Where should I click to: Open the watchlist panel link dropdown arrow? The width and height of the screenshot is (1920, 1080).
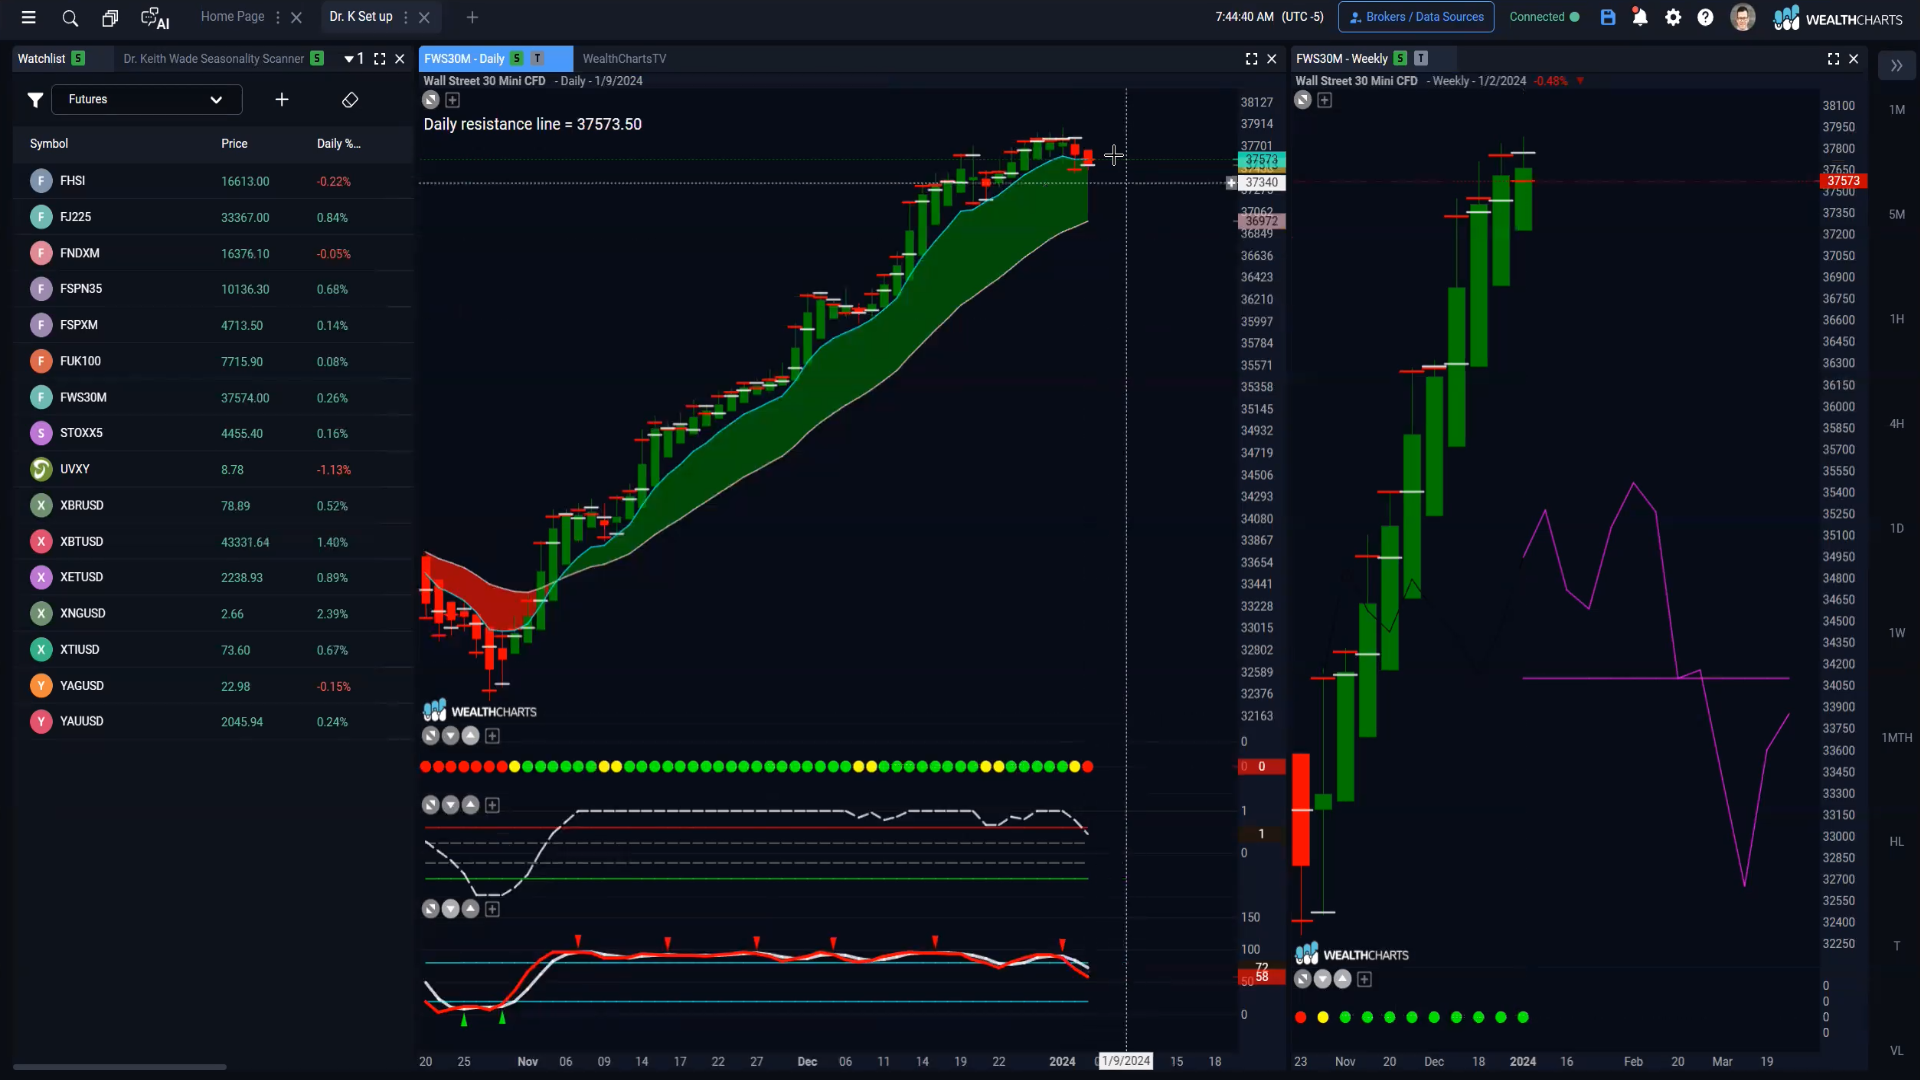(x=349, y=59)
